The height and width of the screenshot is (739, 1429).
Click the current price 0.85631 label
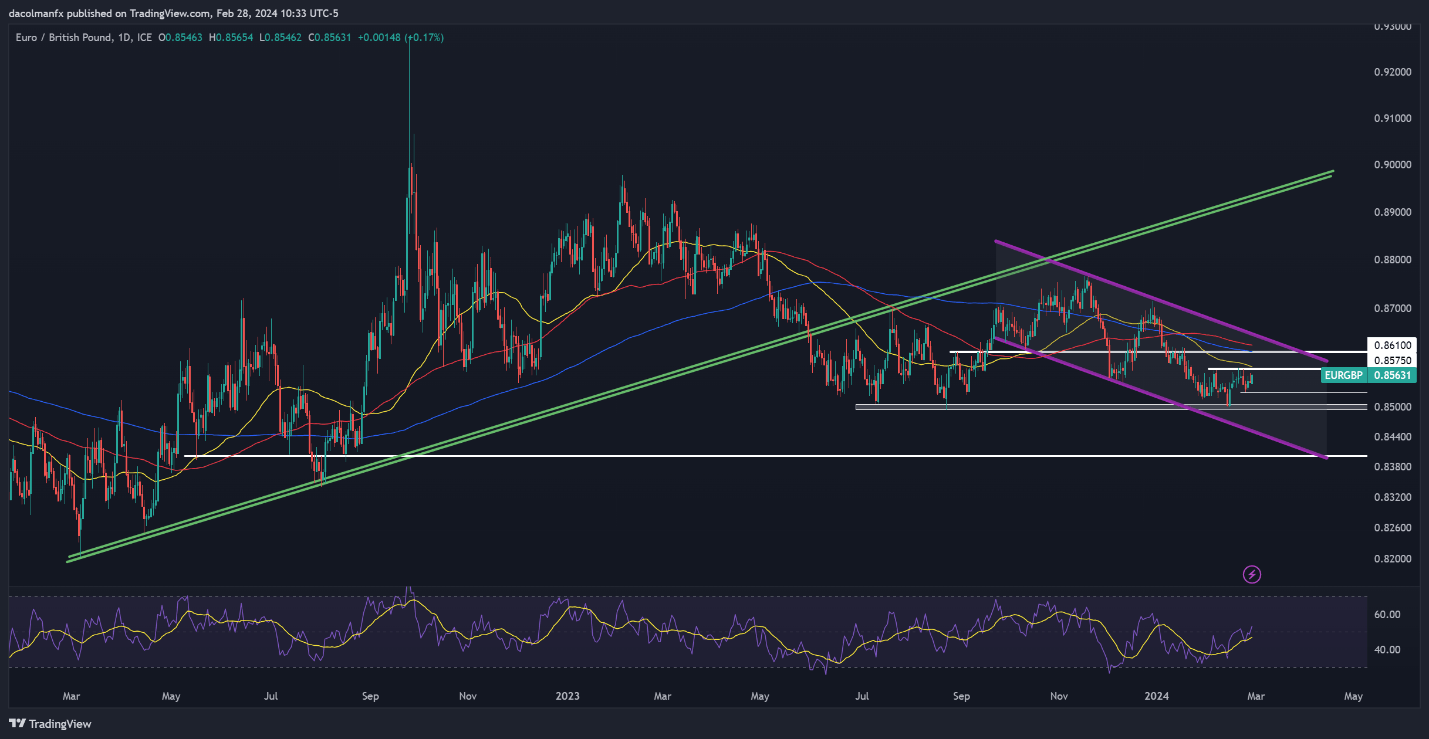(1392, 376)
